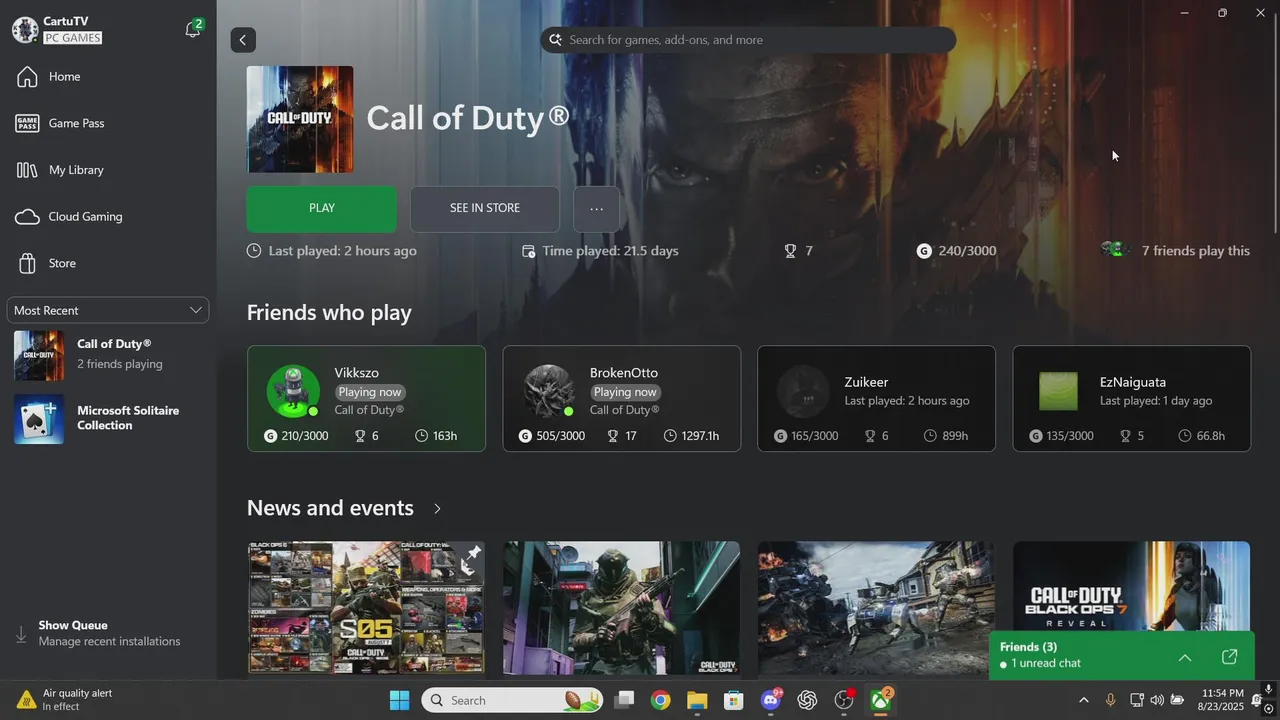Click the achievements trophy icon showing 7
Image resolution: width=1280 pixels, height=720 pixels.
[790, 251]
